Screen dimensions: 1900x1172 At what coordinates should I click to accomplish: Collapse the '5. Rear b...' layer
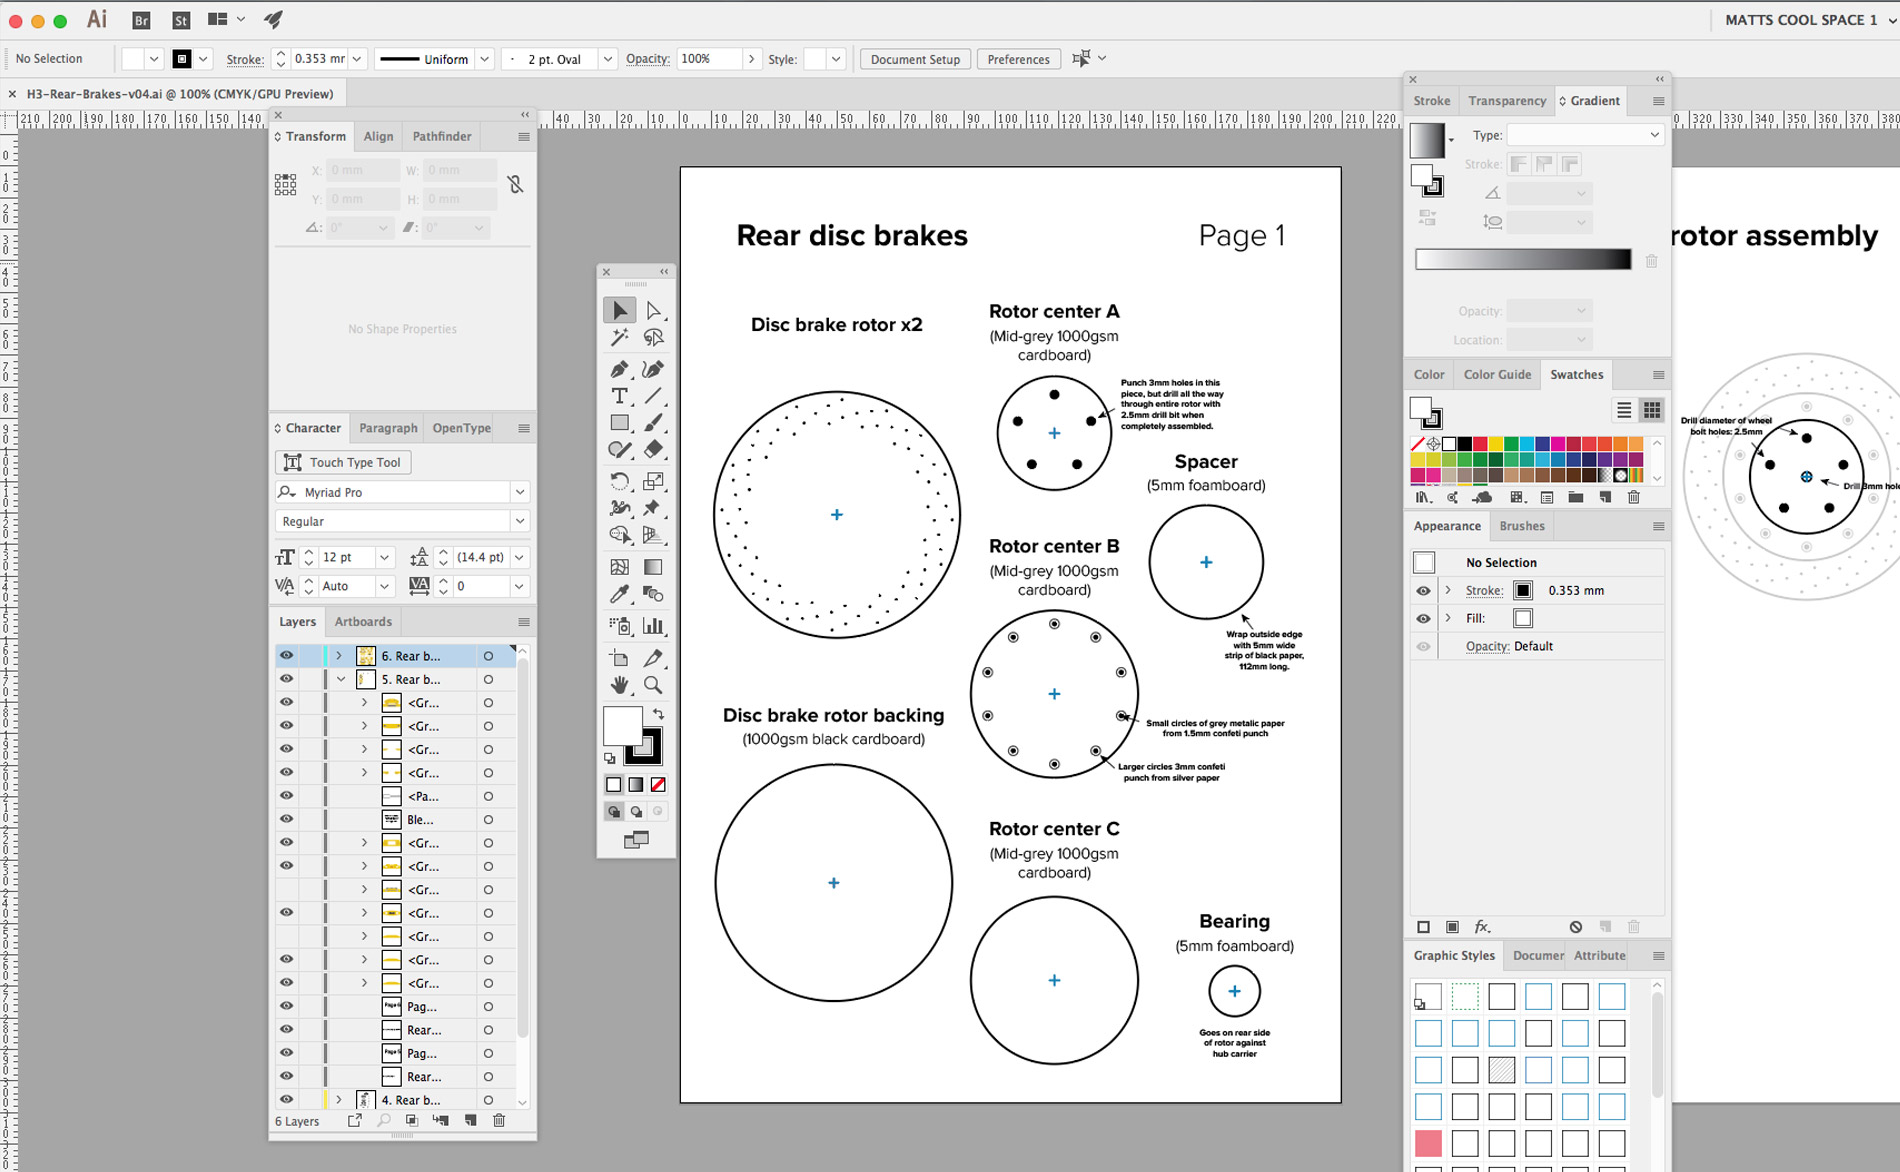(x=341, y=680)
